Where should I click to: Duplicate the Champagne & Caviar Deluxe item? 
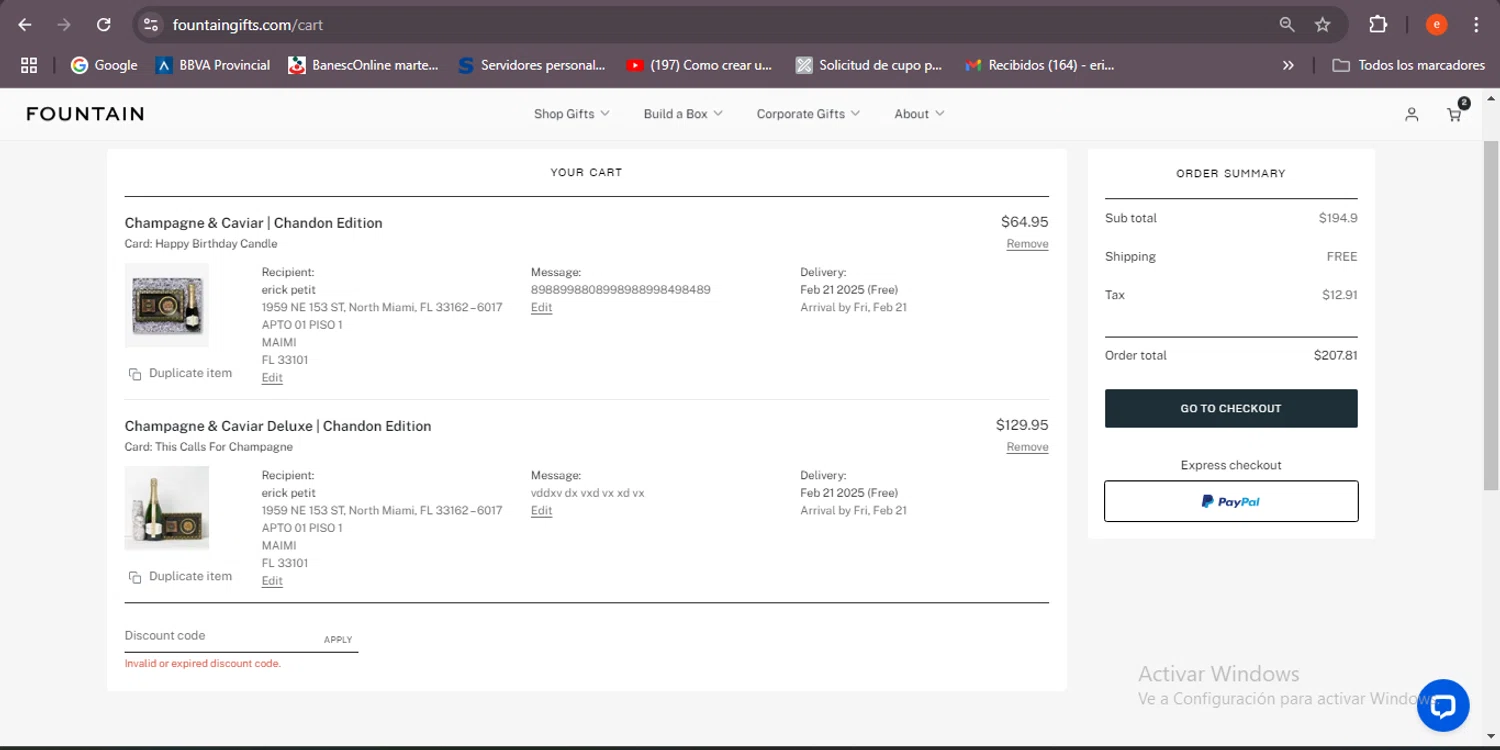[180, 576]
